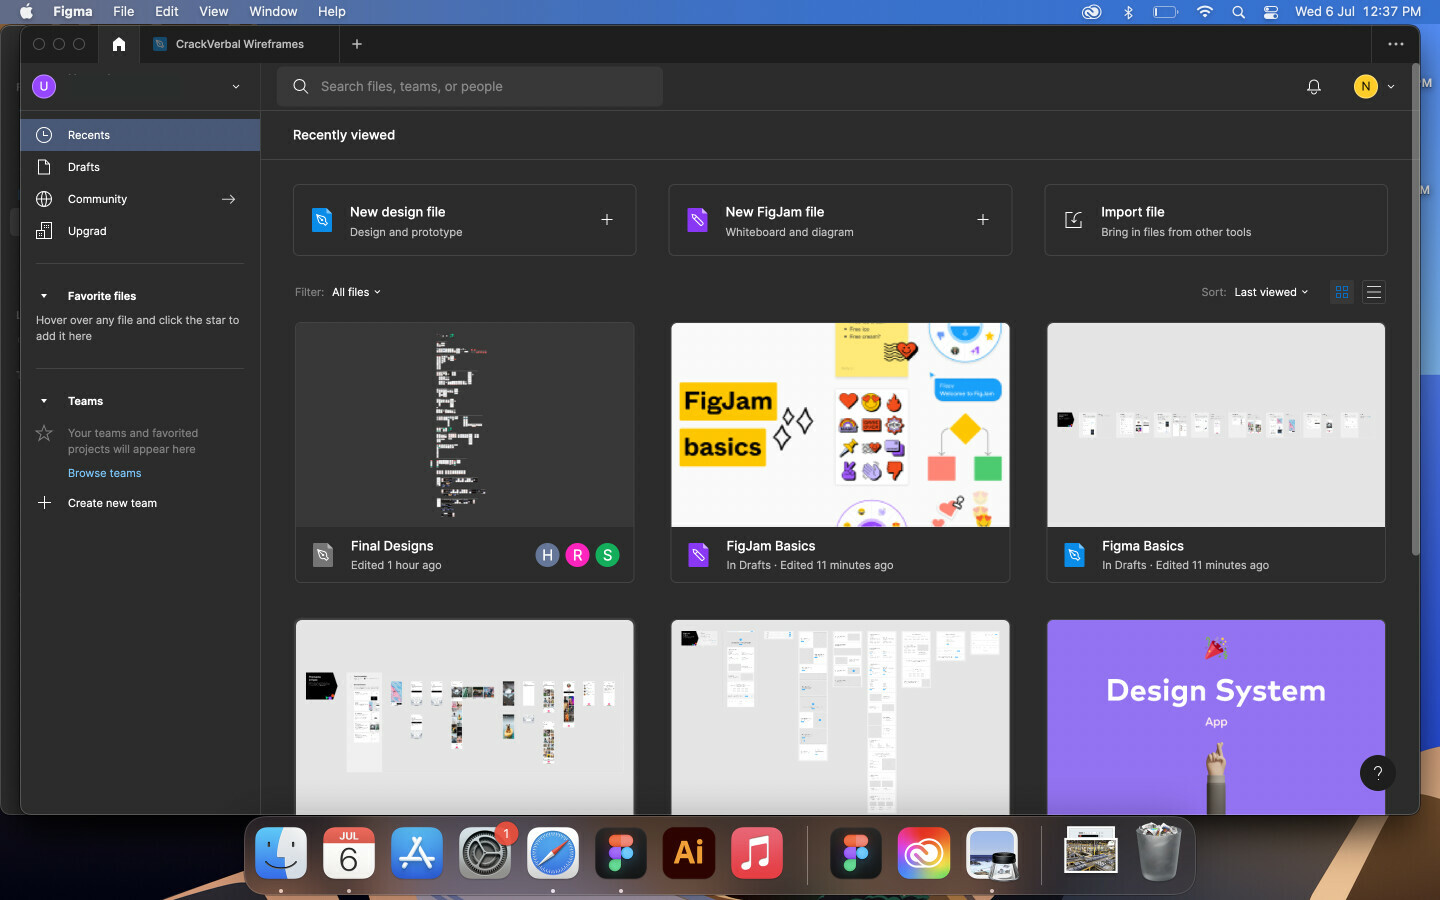1440x900 pixels.
Task: Open the FigJam Basics file thumbnail
Action: coord(840,425)
